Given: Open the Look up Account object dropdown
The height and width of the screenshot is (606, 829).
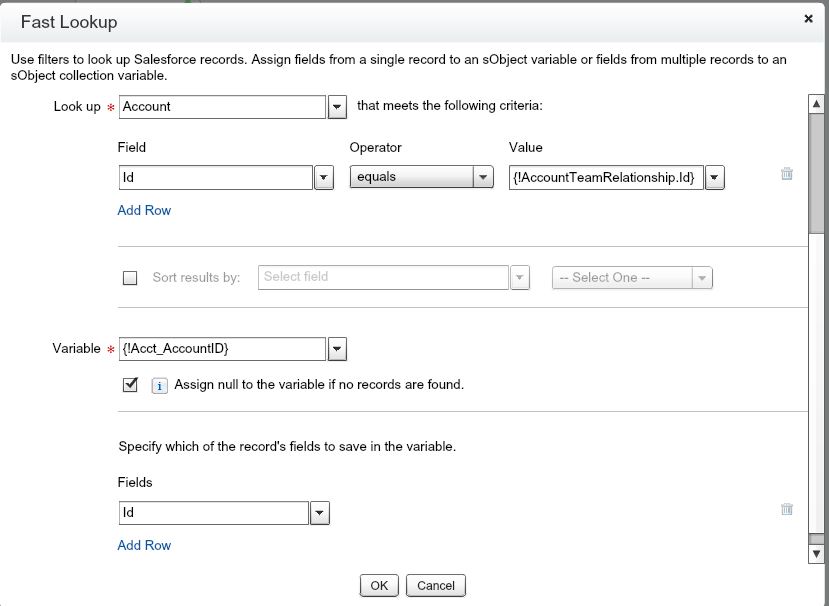Looking at the screenshot, I should 337,107.
